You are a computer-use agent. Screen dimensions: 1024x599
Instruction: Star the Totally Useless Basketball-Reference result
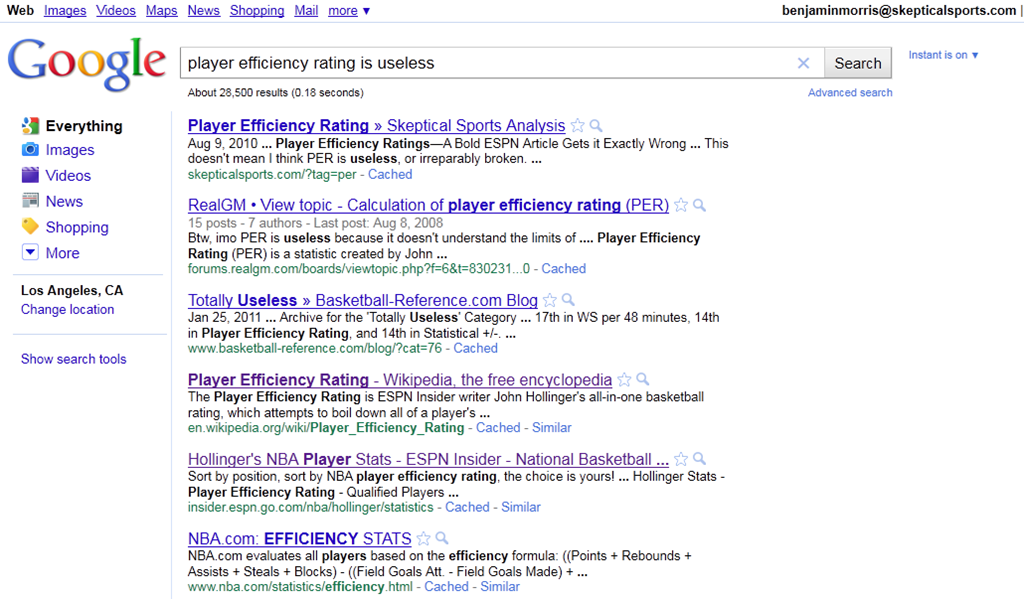point(550,300)
